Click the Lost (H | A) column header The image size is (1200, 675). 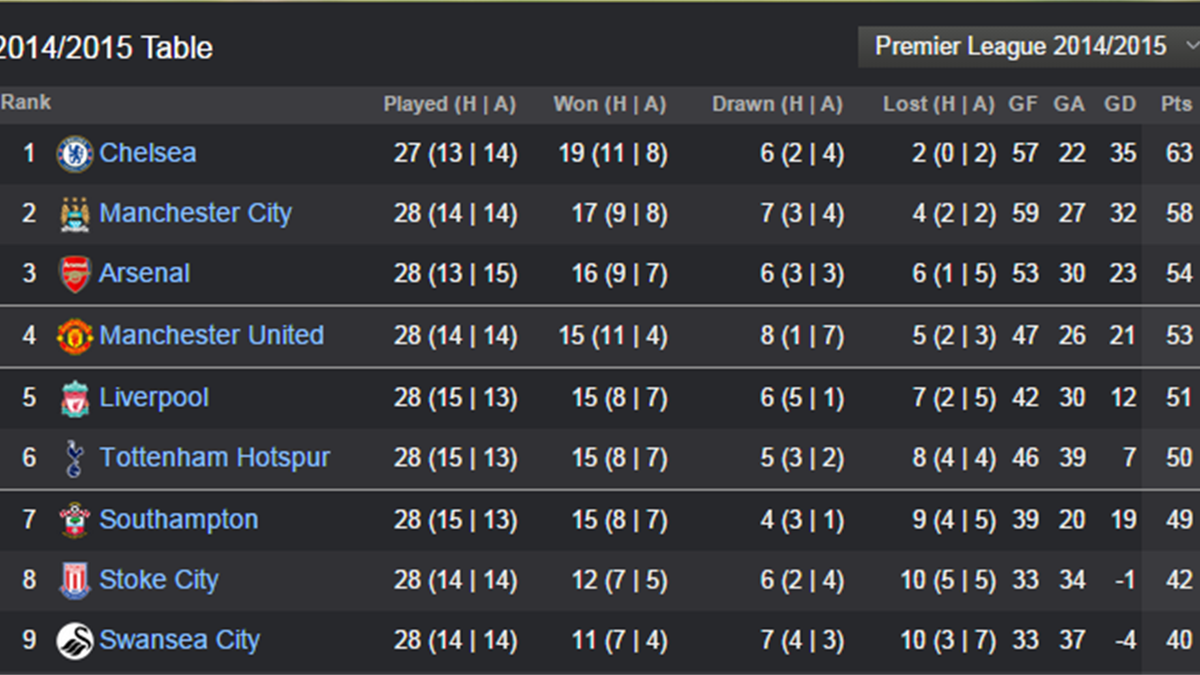coord(938,103)
